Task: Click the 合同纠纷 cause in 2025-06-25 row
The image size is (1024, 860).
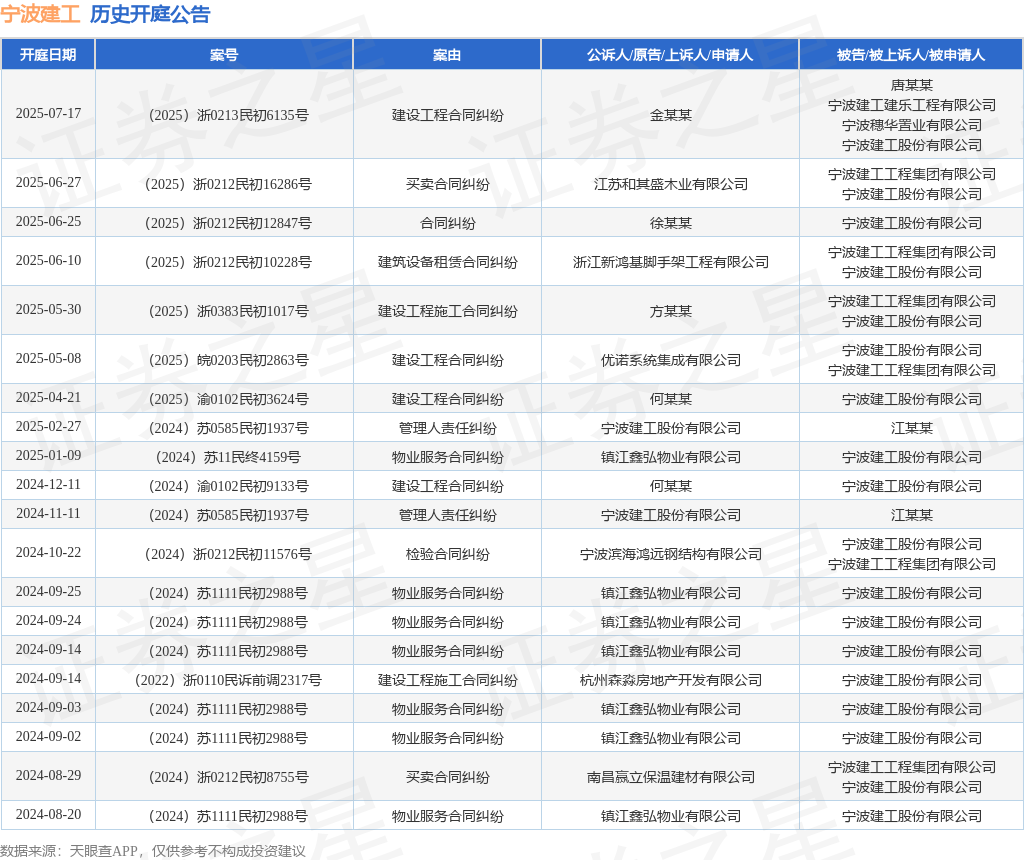Action: (x=447, y=223)
